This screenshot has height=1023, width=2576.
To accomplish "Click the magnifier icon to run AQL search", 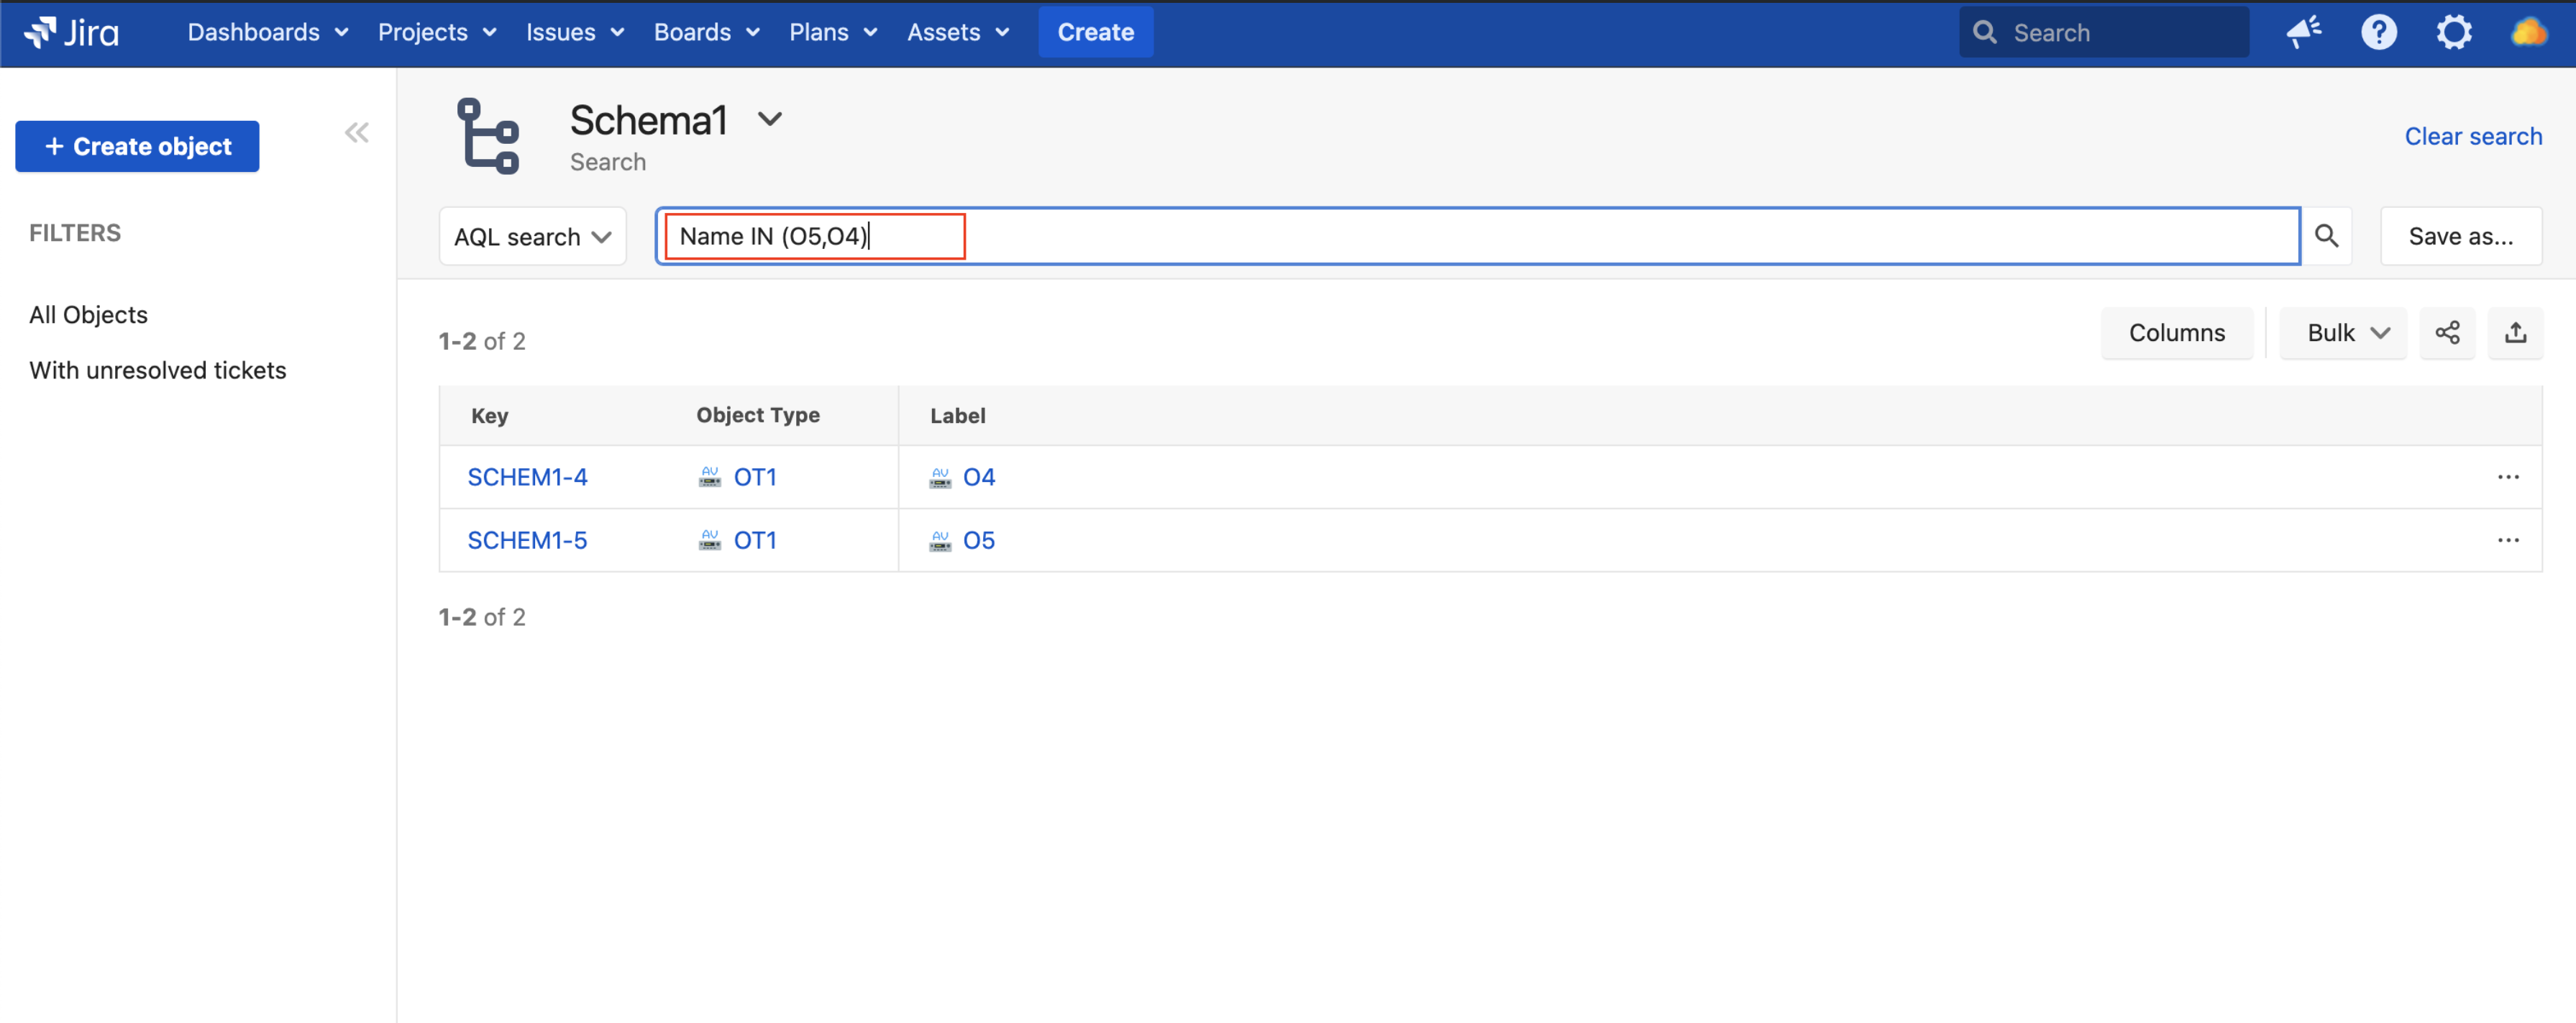I will click(2326, 236).
